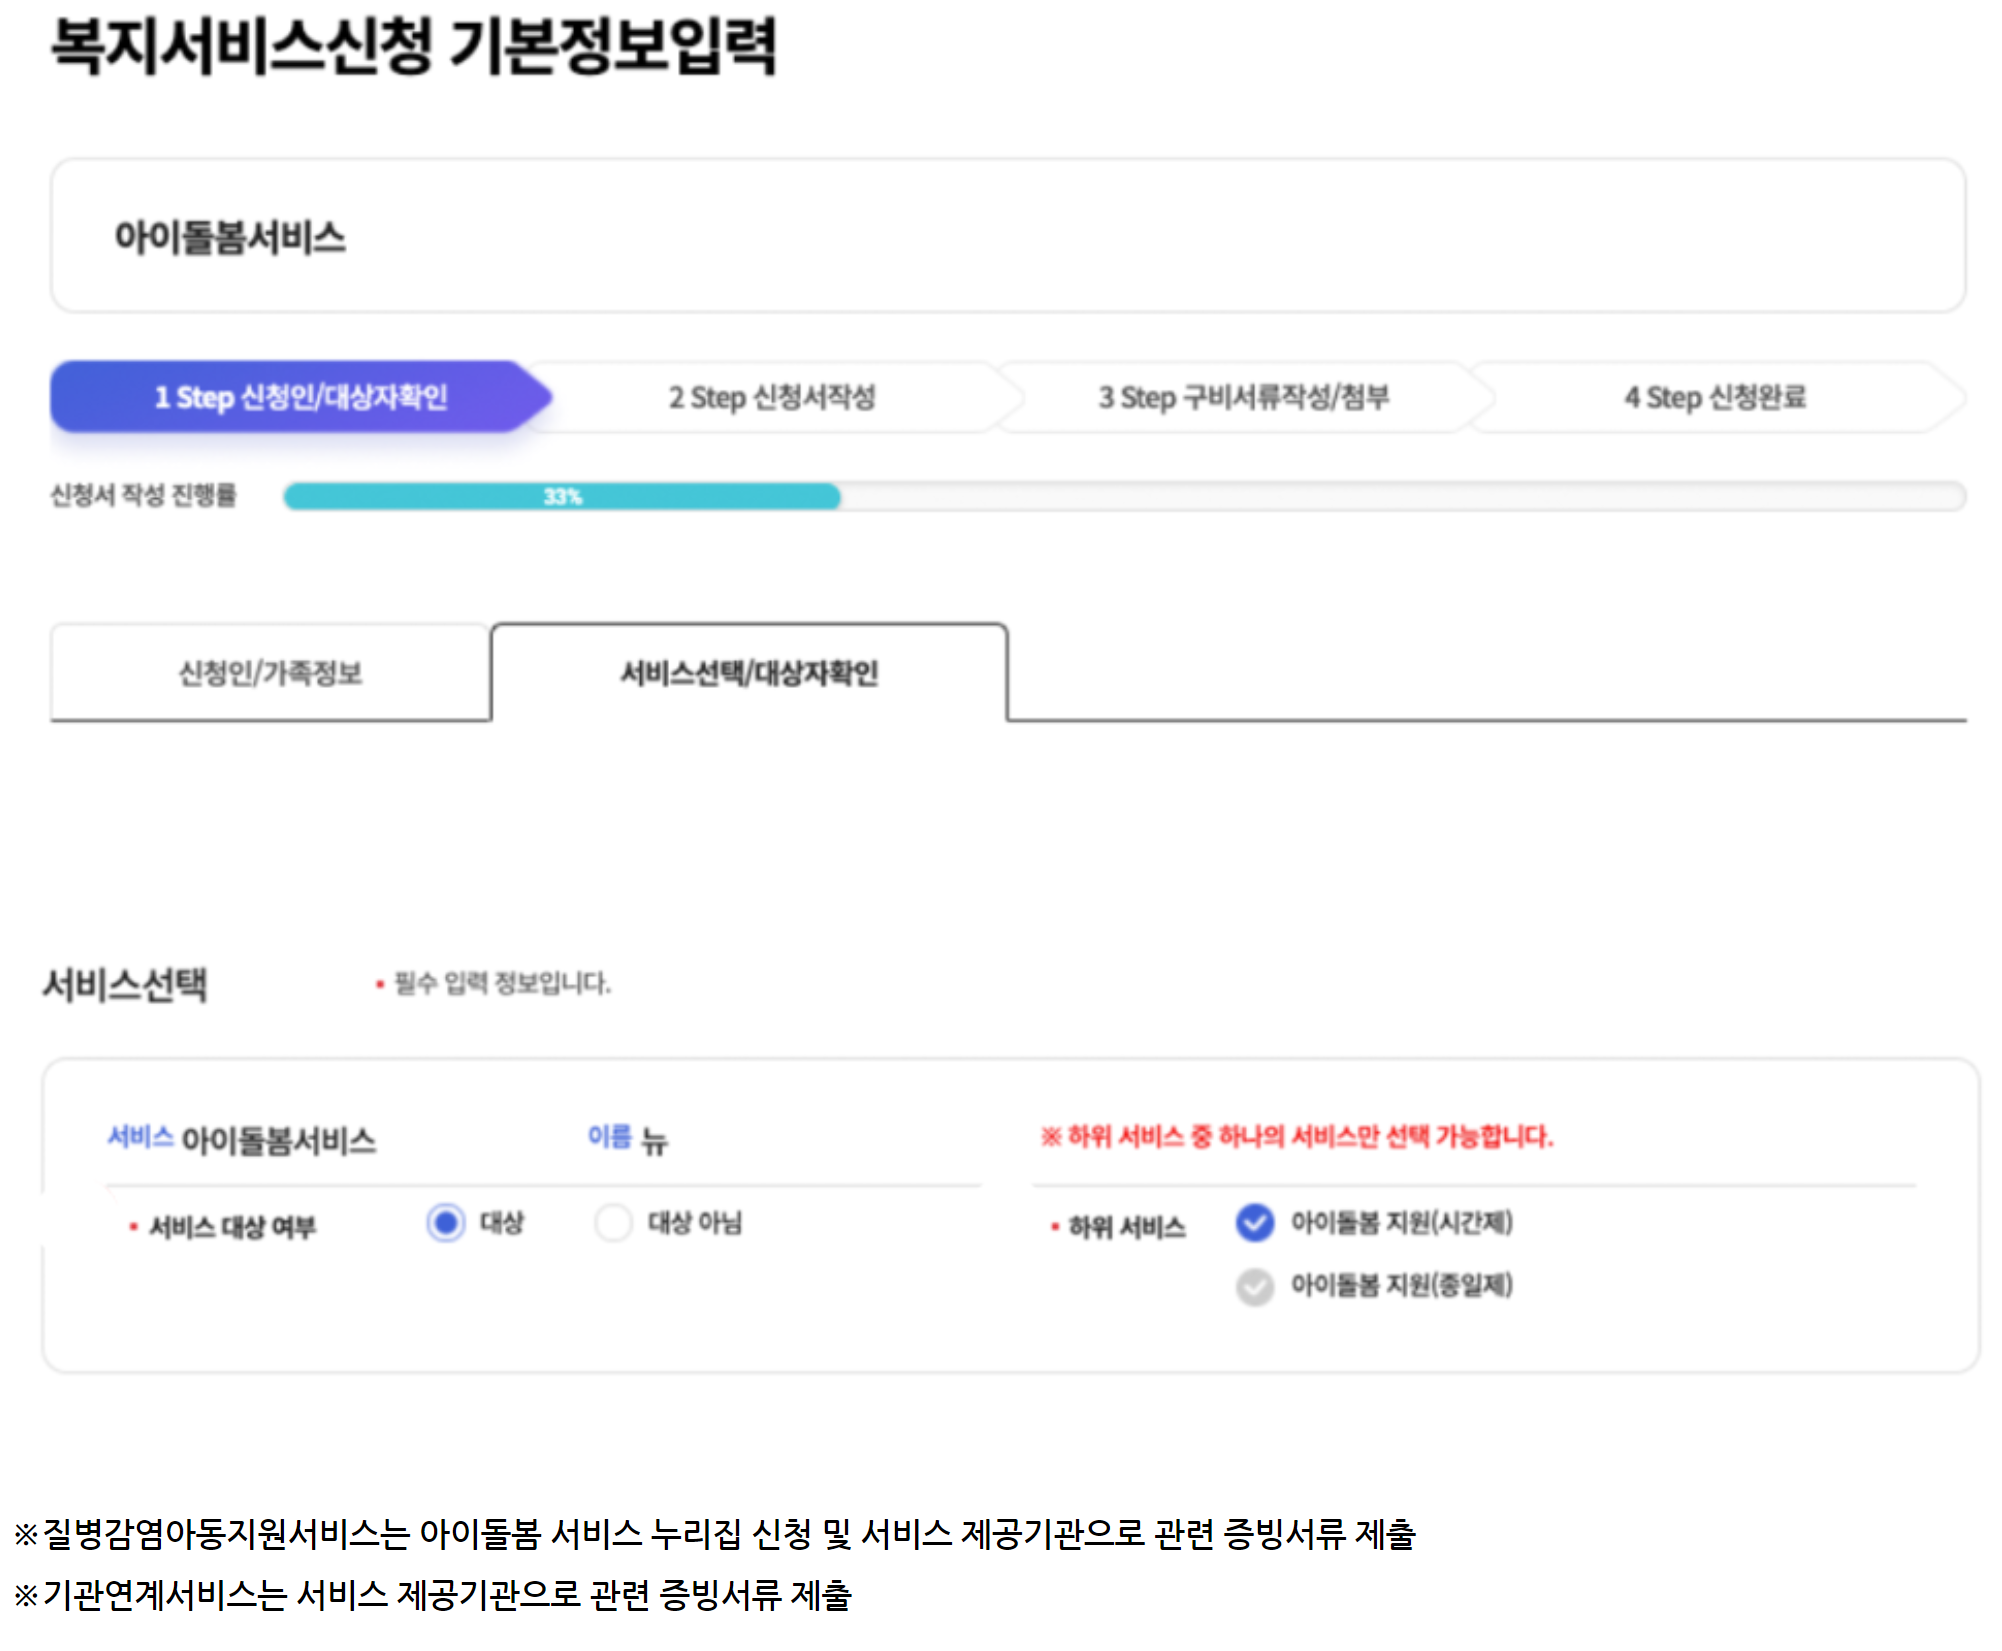Click the 복지서비스신청 기본정보입력 page heading

click(414, 46)
